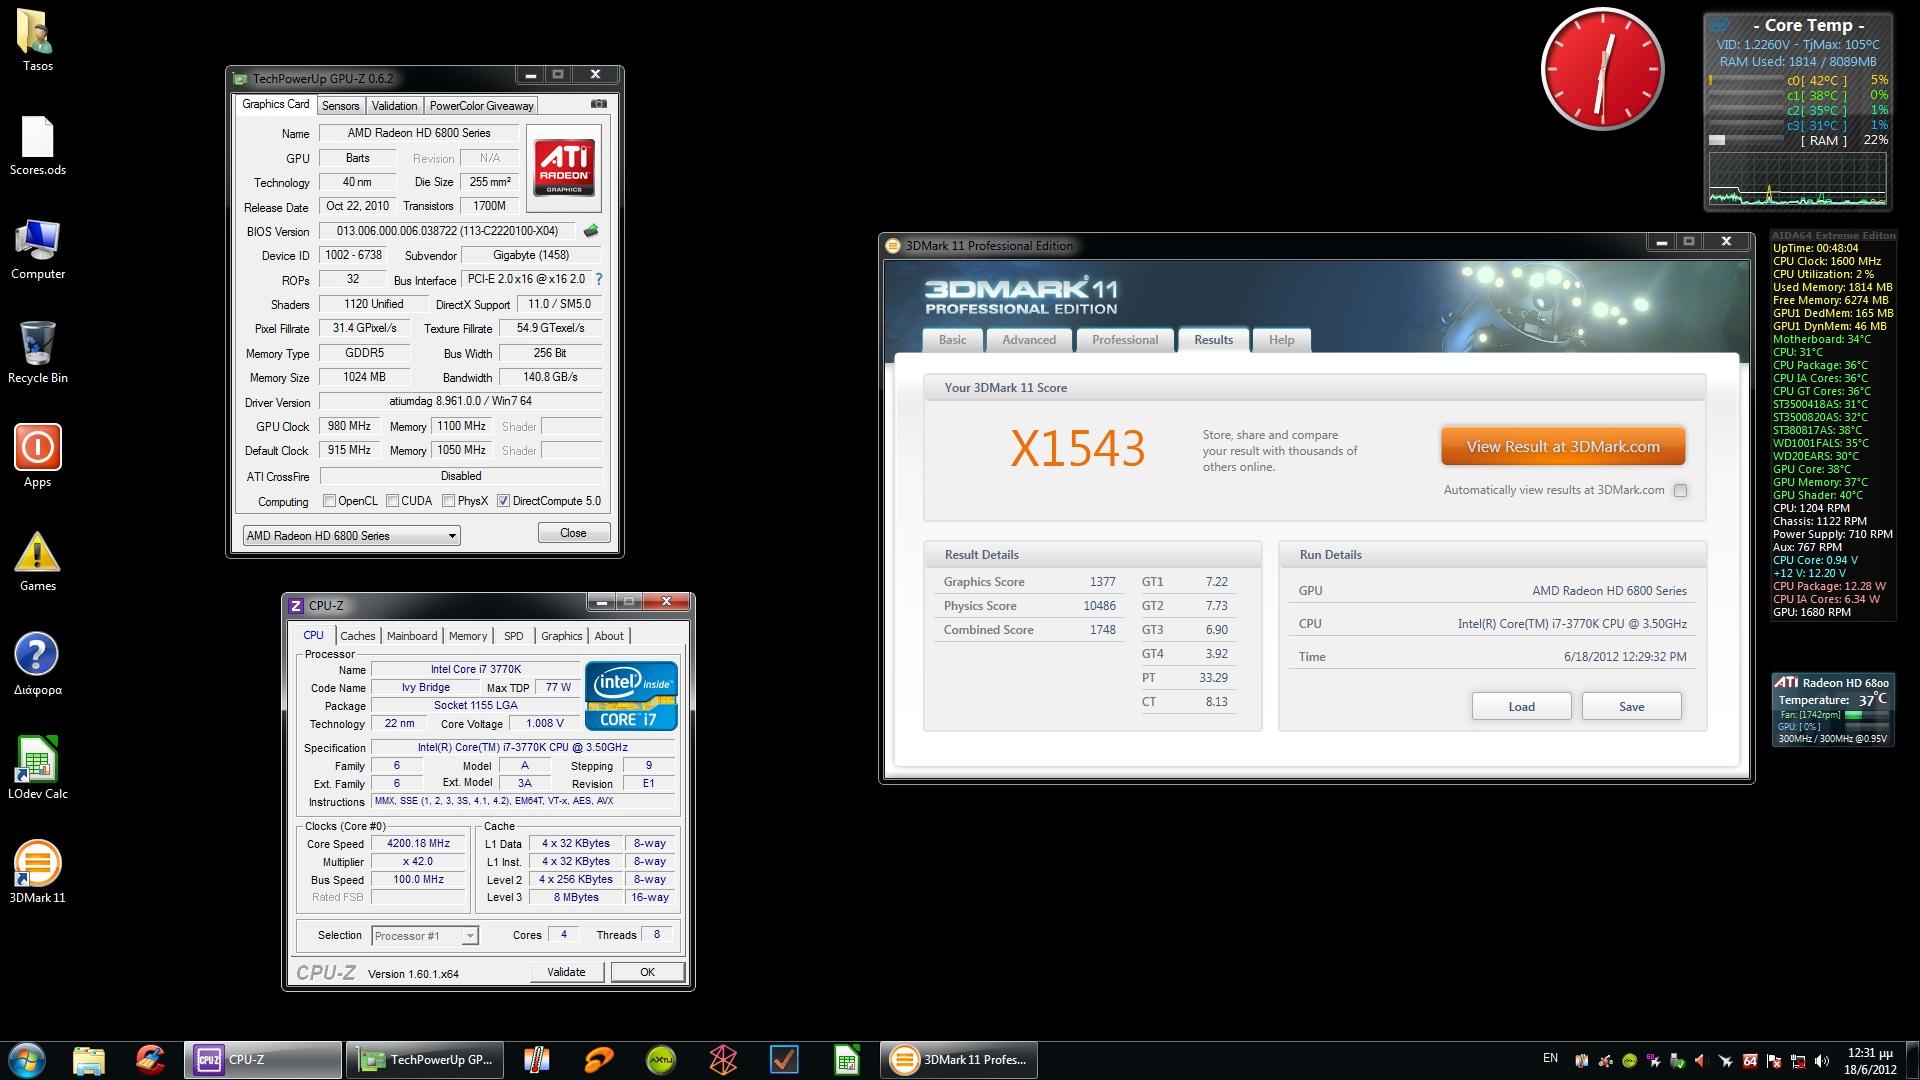Click the BIOS save chip icon in GPU-Z
The height and width of the screenshot is (1080, 1920).
pos(591,231)
